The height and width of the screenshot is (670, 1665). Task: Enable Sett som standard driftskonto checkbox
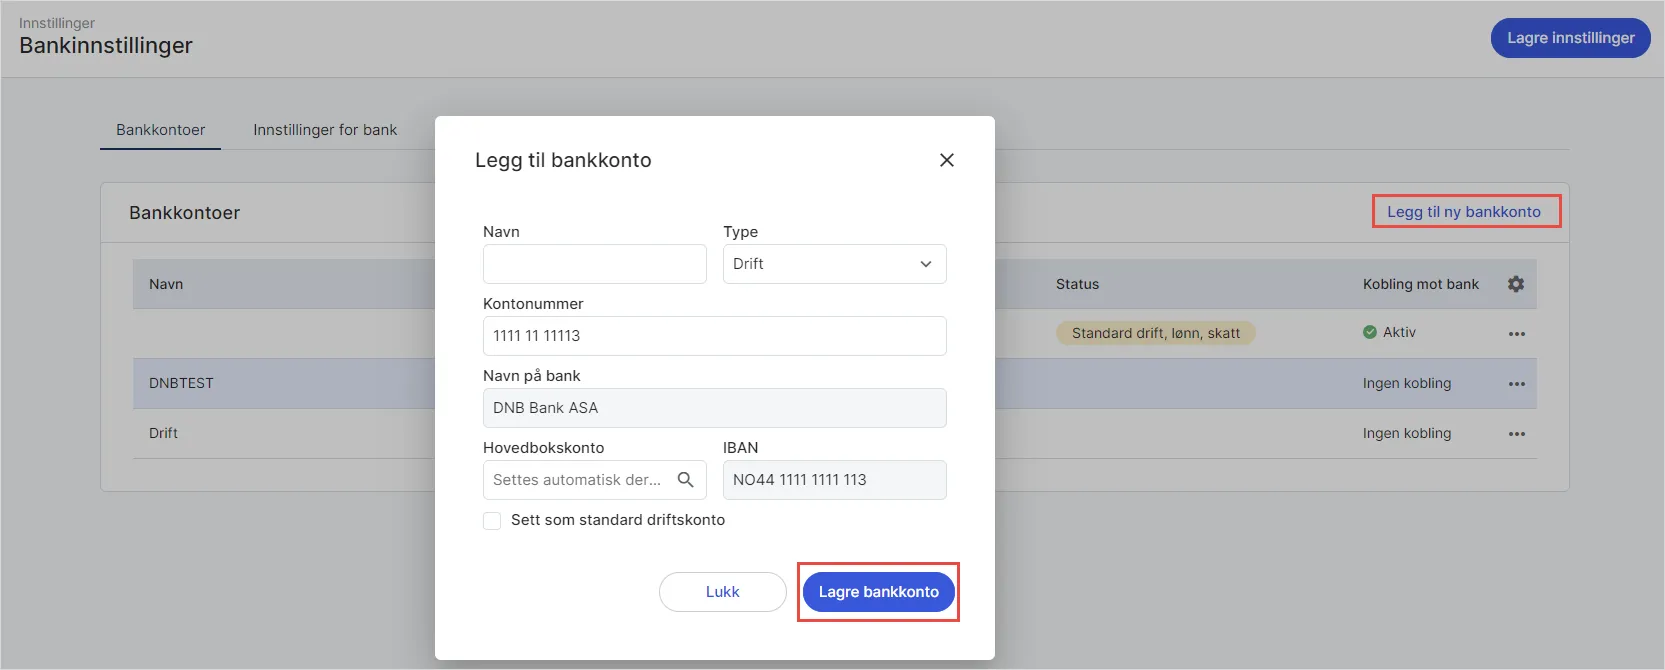pos(492,521)
